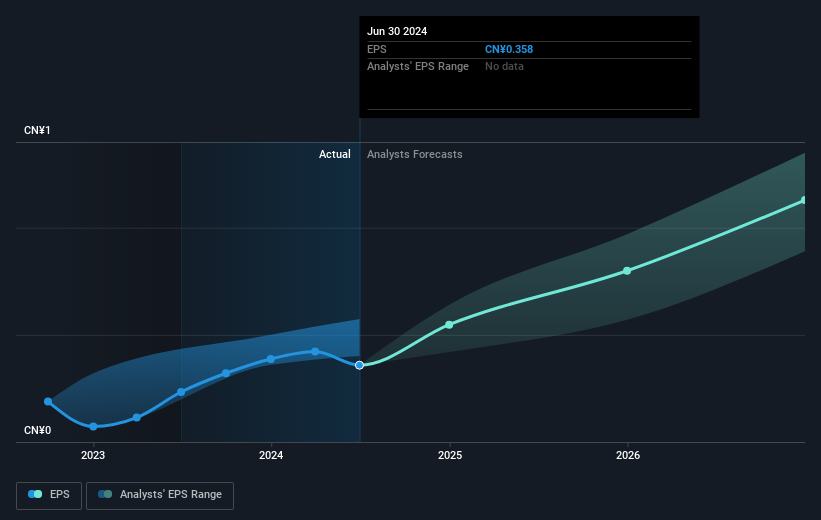The height and width of the screenshot is (520, 821).
Task: Select the 2025 forecast EPS data point
Action: click(x=449, y=325)
